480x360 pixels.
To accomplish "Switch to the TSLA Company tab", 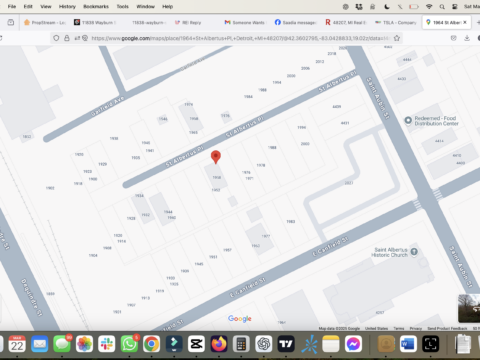I will (x=396, y=22).
